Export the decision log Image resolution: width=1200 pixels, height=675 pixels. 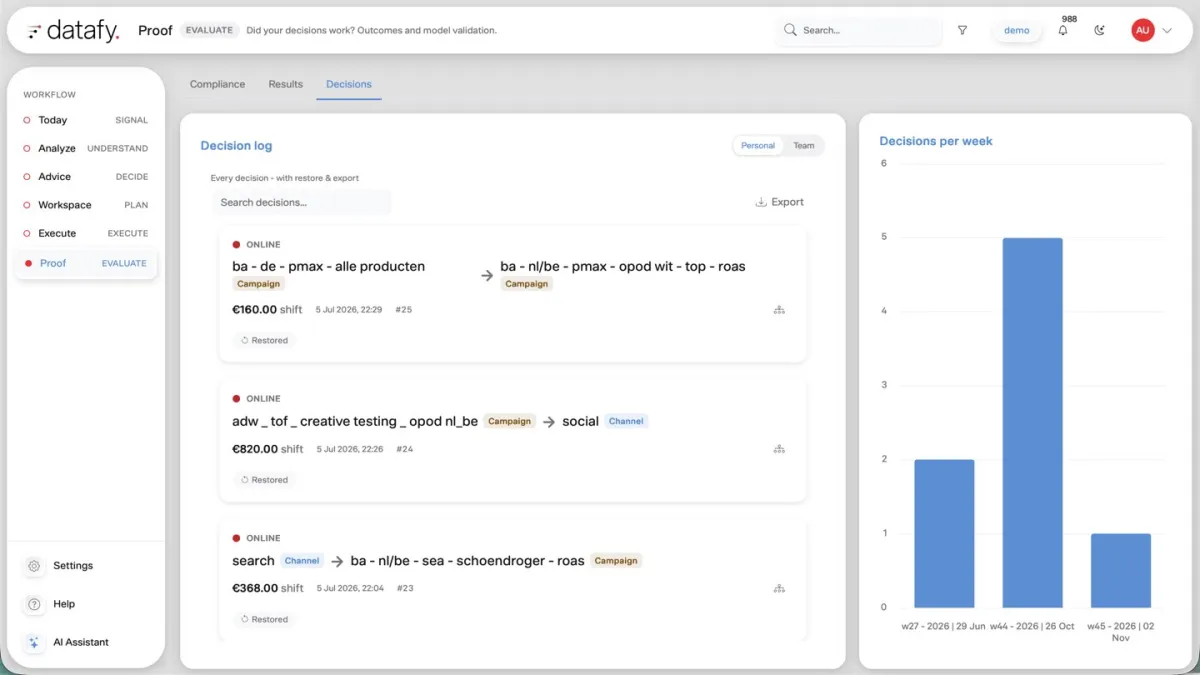coord(779,202)
